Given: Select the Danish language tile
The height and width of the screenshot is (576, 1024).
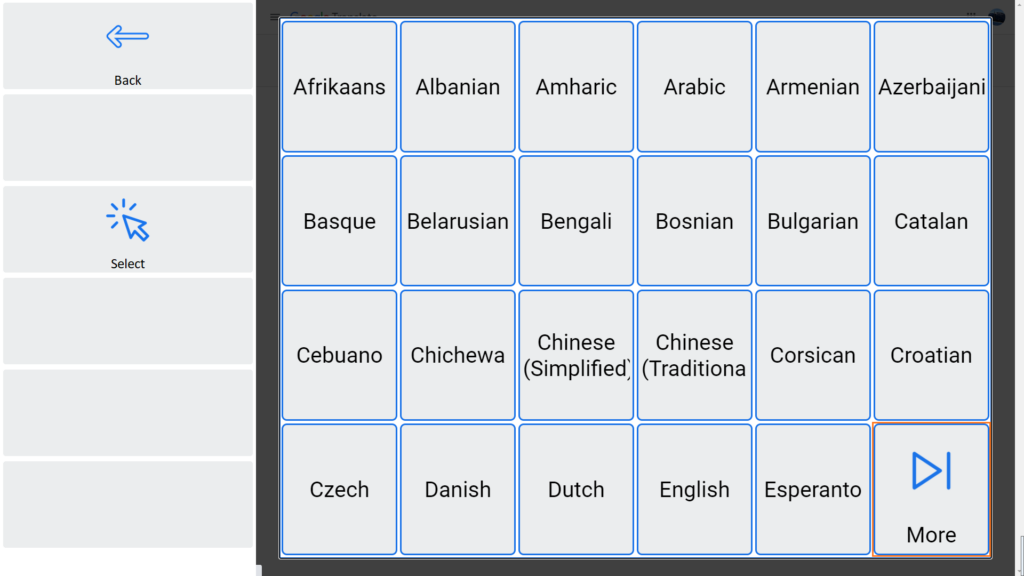Looking at the screenshot, I should 458,489.
